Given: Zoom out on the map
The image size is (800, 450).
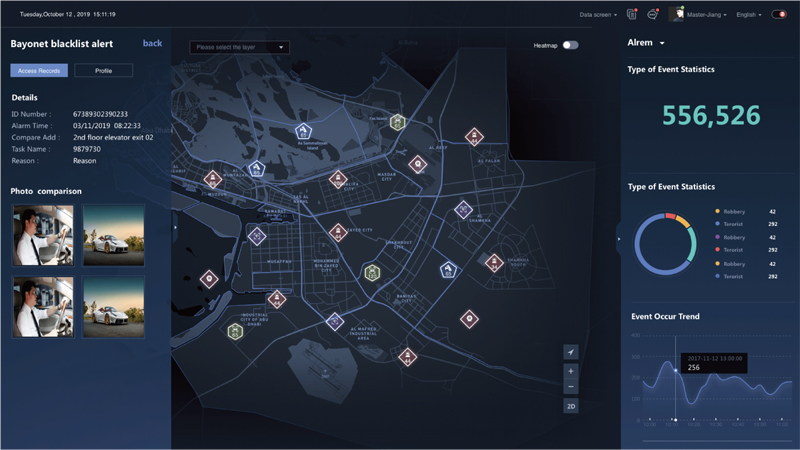Looking at the screenshot, I should tap(571, 387).
